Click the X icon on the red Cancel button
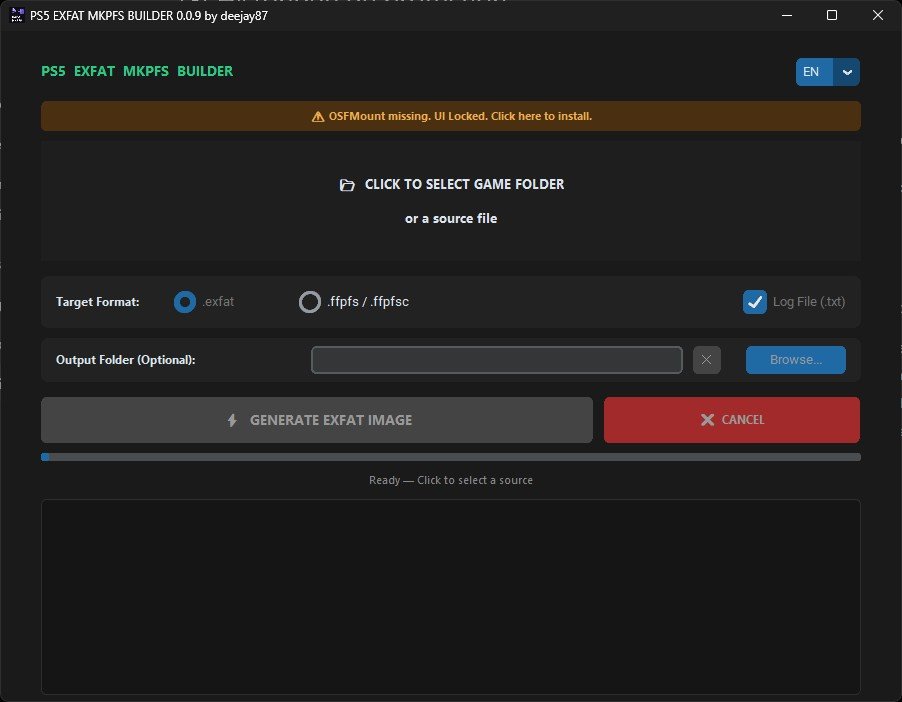 pos(707,420)
